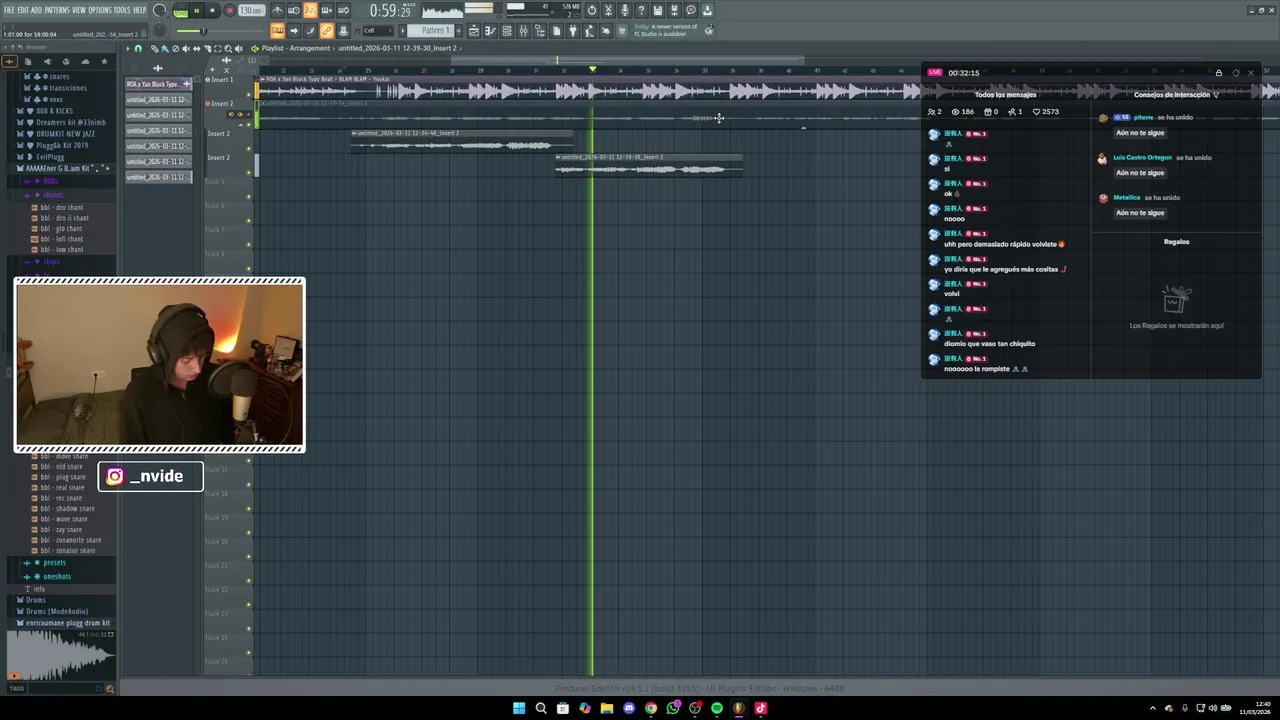Screen dimensions: 1280x720
Task: Toggle the highlighted 3-2 countdown before recording
Action: pos(309,10)
